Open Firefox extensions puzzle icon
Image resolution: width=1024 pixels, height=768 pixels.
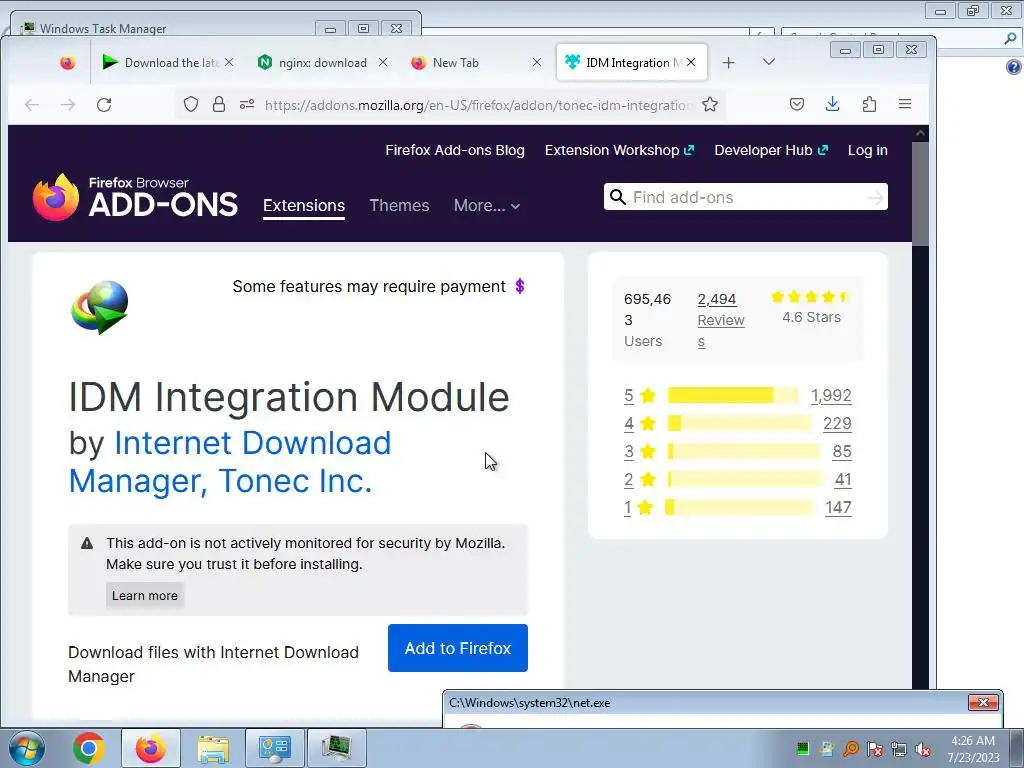pyautogui.click(x=869, y=104)
